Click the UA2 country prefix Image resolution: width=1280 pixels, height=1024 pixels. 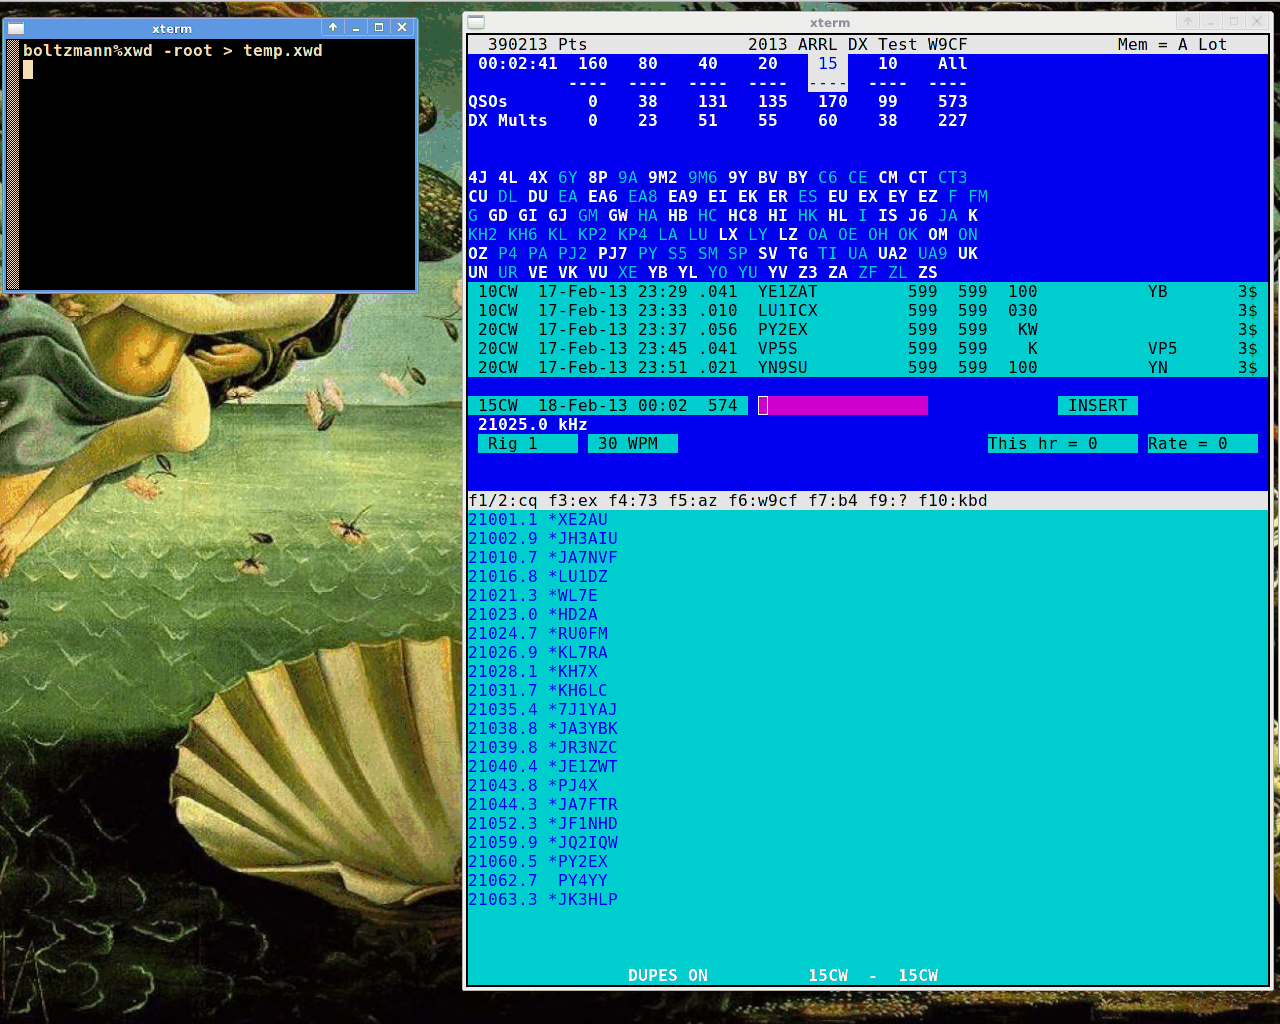click(x=893, y=254)
